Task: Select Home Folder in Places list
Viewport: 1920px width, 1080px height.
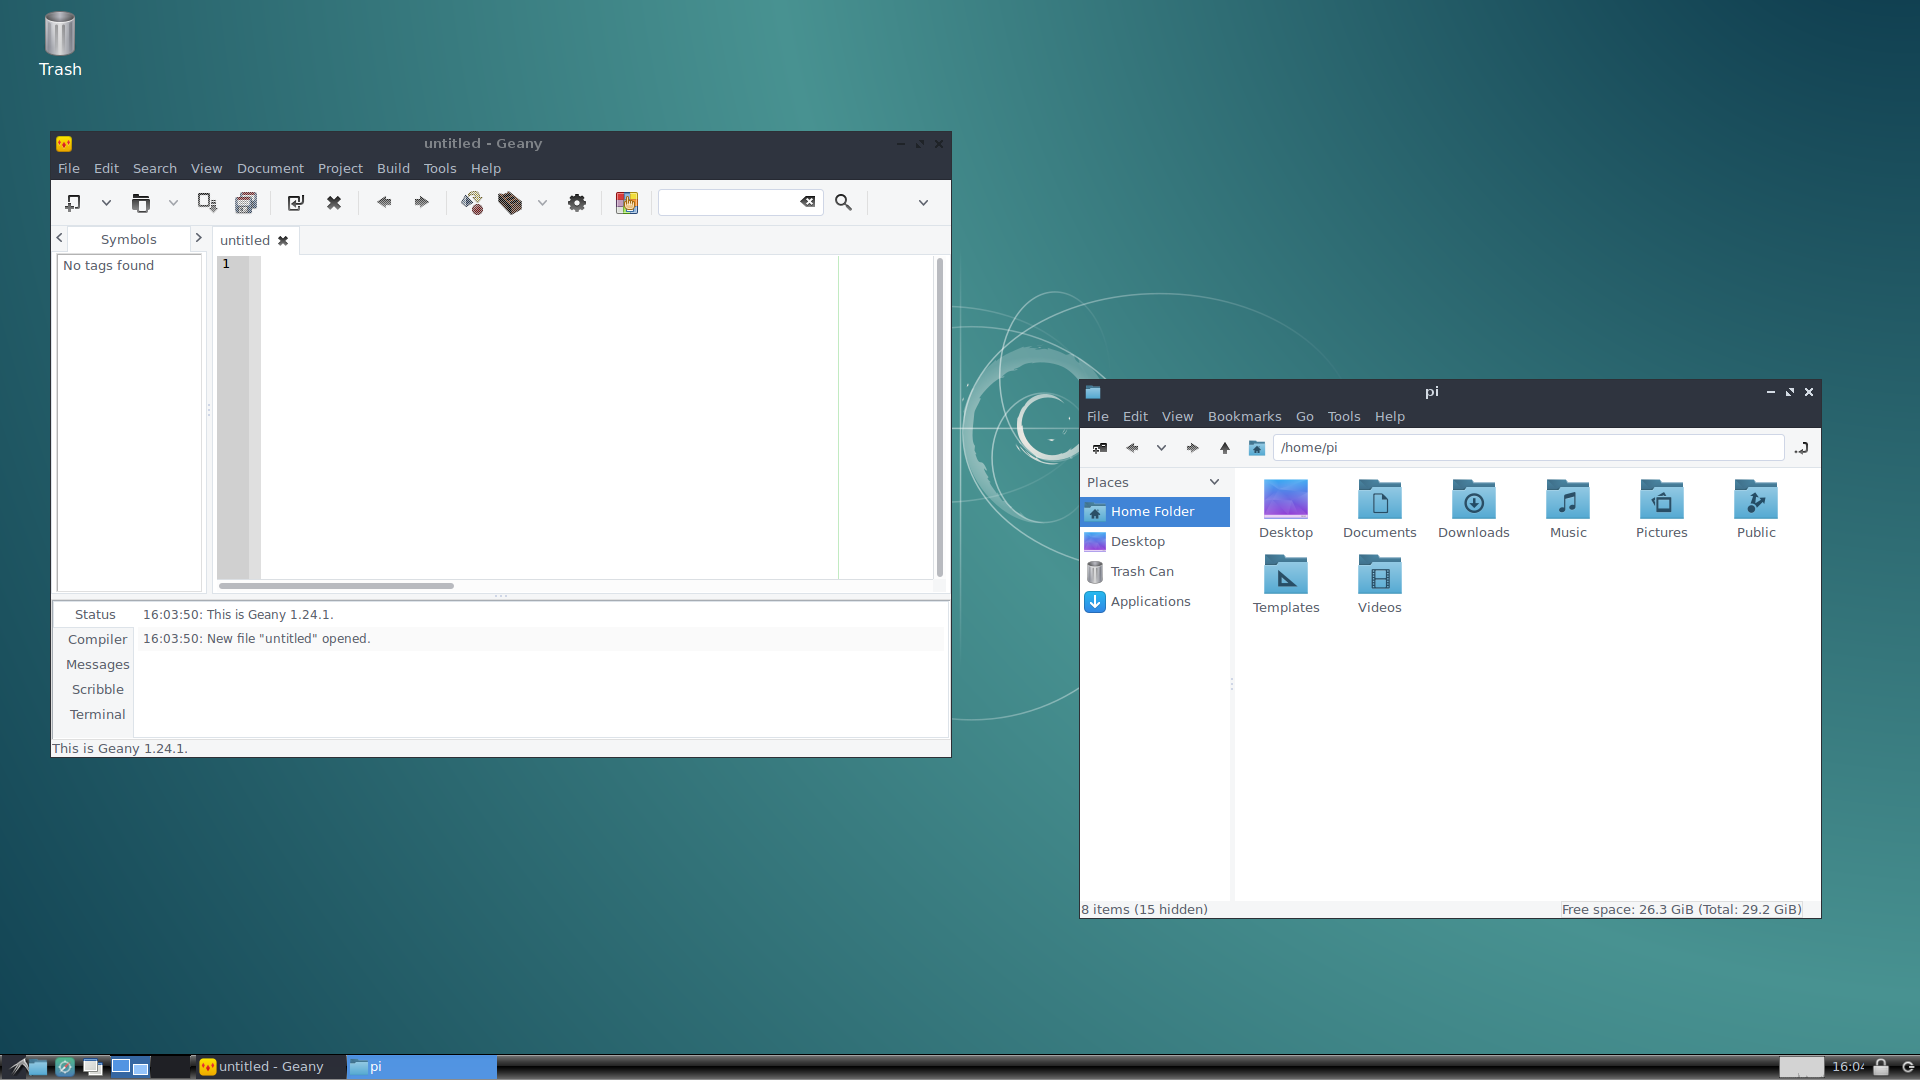Action: pyautogui.click(x=1155, y=512)
